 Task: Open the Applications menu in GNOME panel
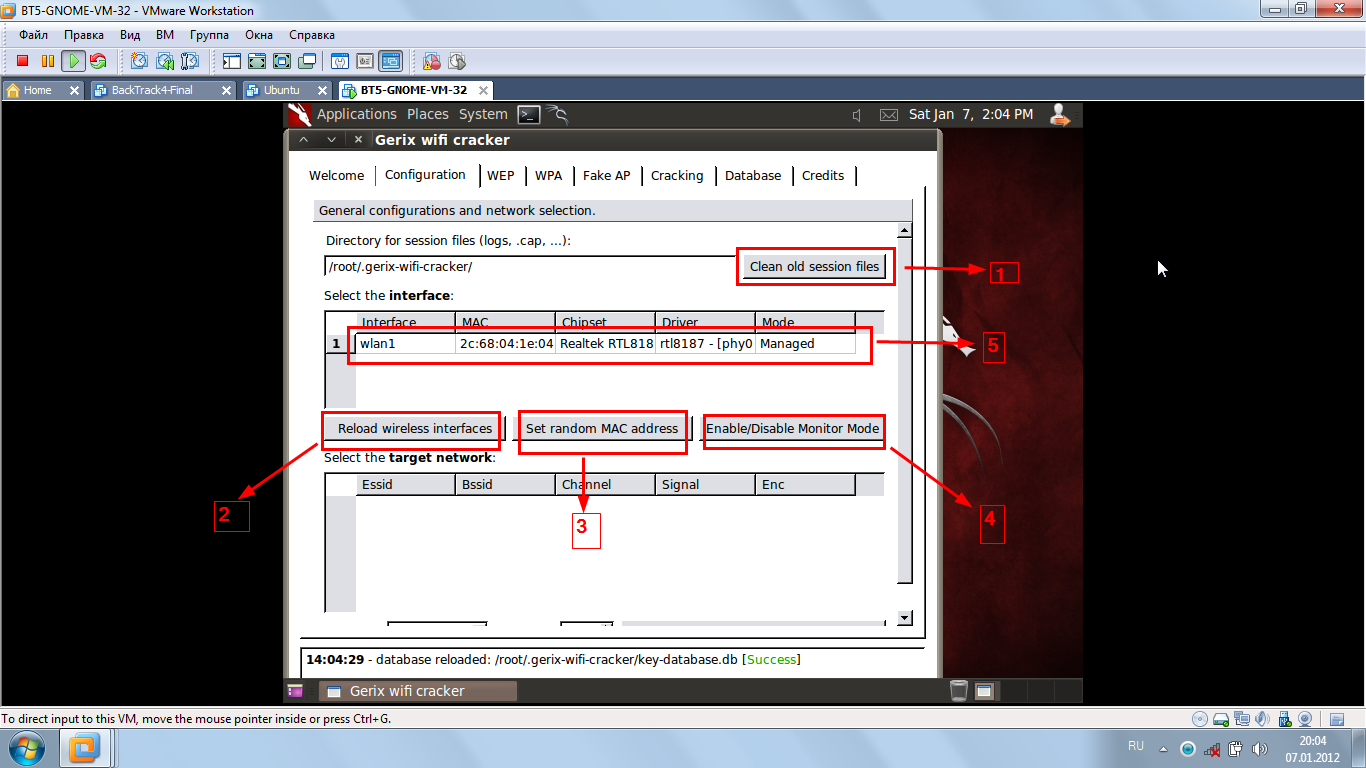tap(356, 114)
